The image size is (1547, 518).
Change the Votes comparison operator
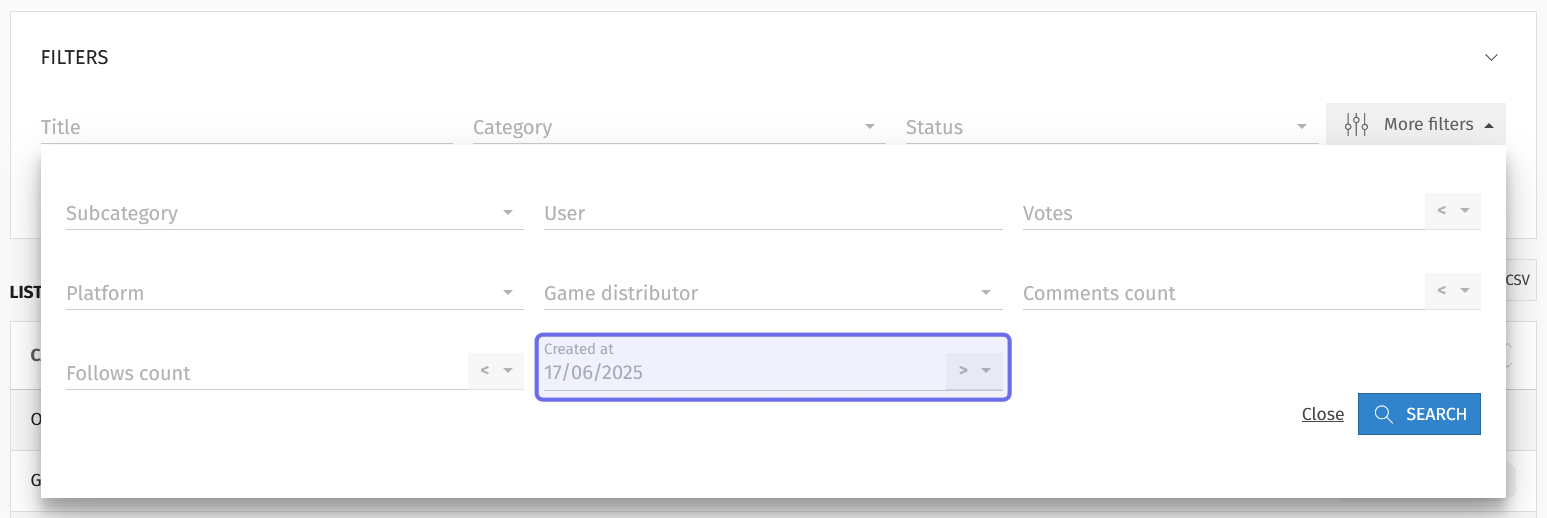(x=1453, y=211)
